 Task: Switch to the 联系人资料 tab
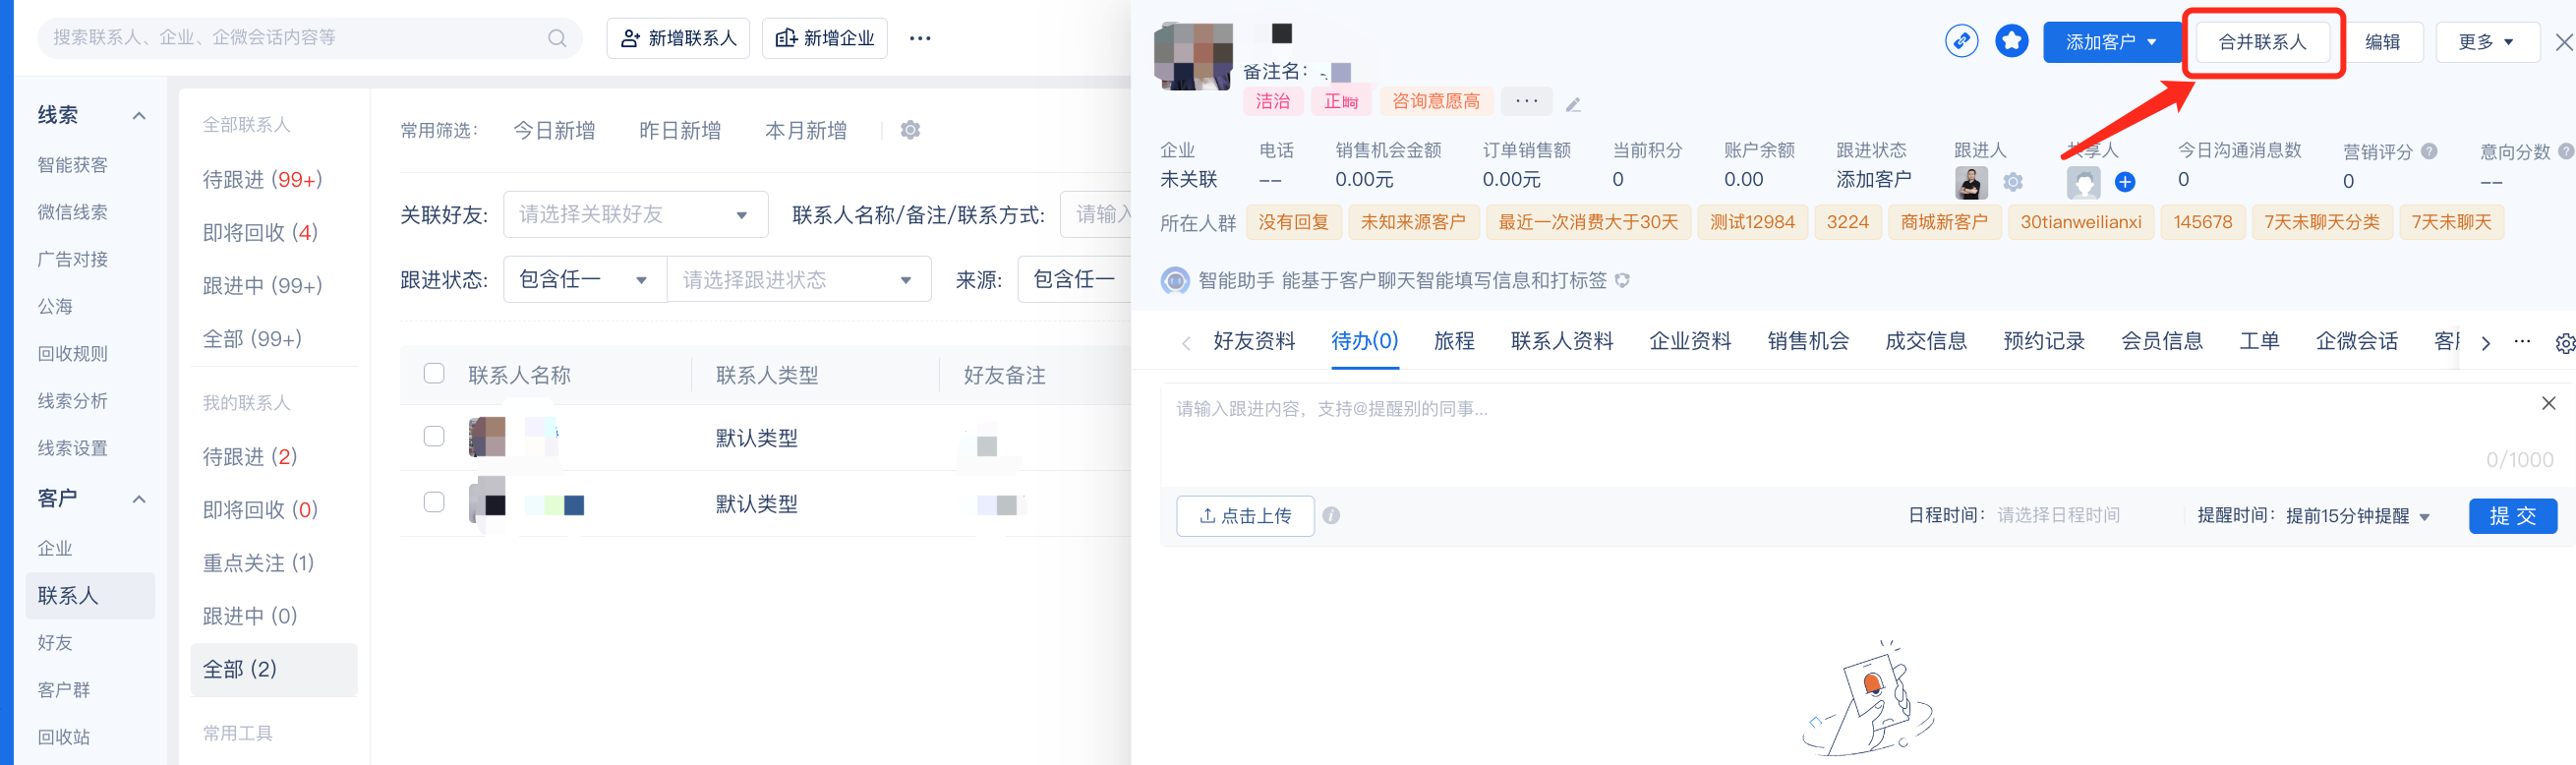click(1561, 341)
